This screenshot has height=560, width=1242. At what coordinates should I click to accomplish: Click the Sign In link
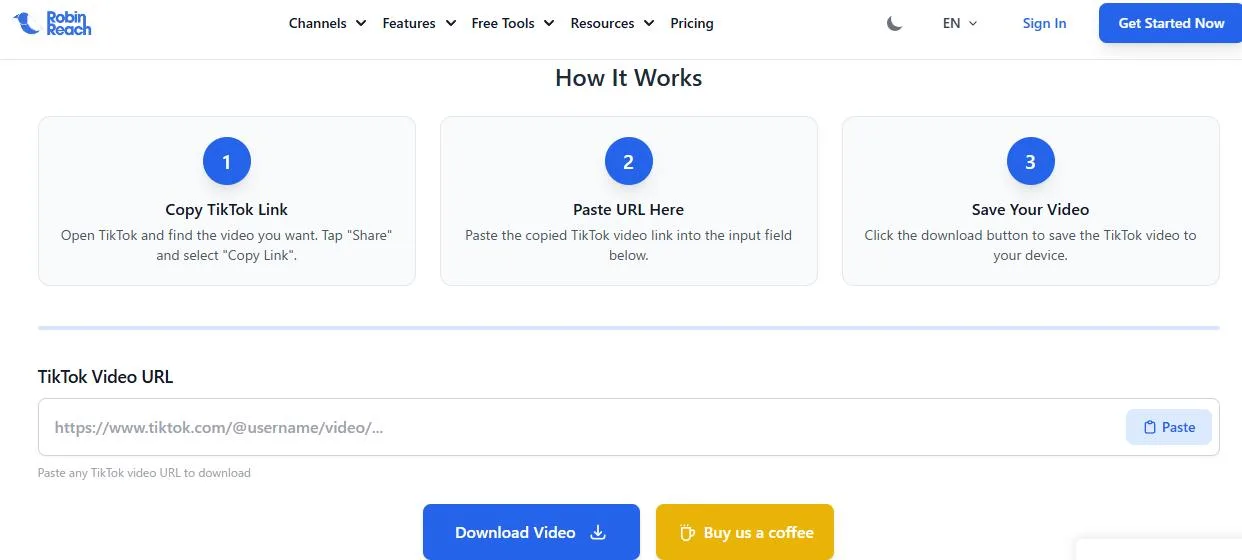click(x=1044, y=23)
